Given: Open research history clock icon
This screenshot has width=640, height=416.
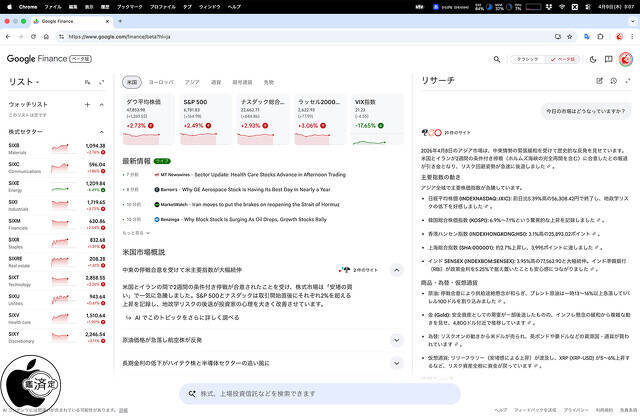Looking at the screenshot, I should click(x=613, y=81).
